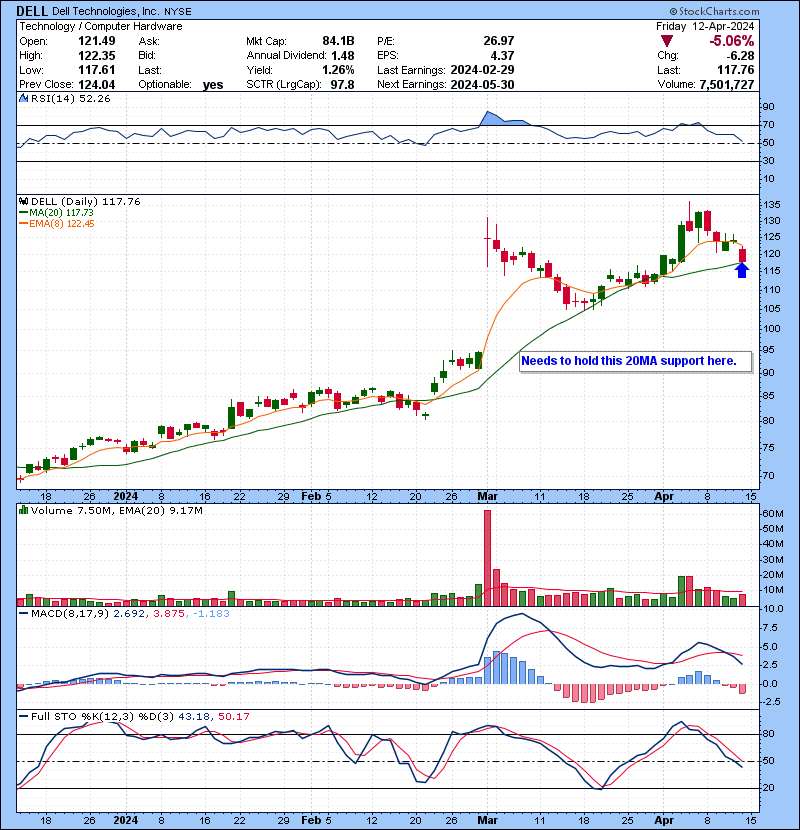
Task: Click the Open value 121.49
Action: [96, 41]
